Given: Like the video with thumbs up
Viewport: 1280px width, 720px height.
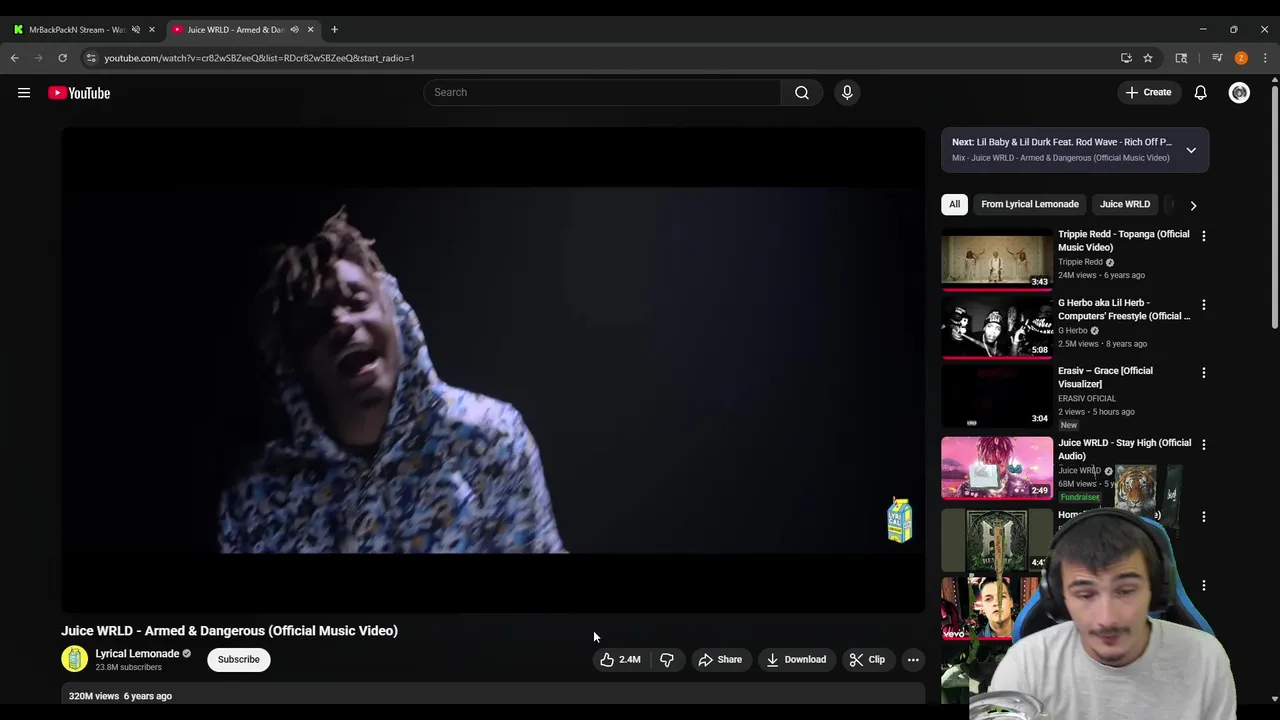Looking at the screenshot, I should tap(620, 659).
